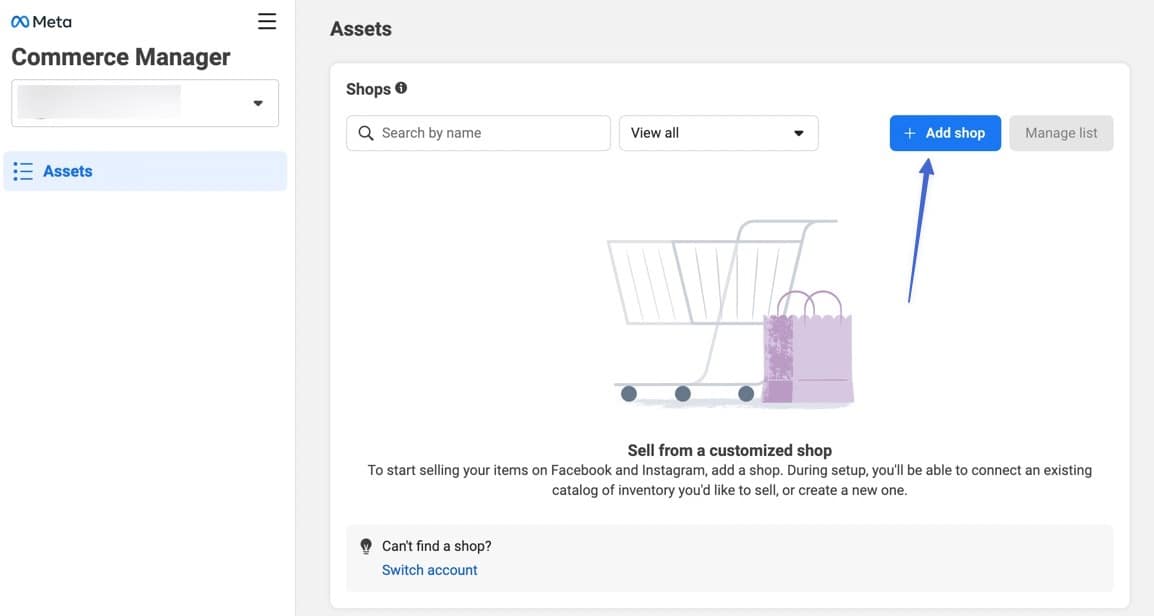Image resolution: width=1154 pixels, height=616 pixels.
Task: Click the Assets page heading
Action: [x=360, y=29]
